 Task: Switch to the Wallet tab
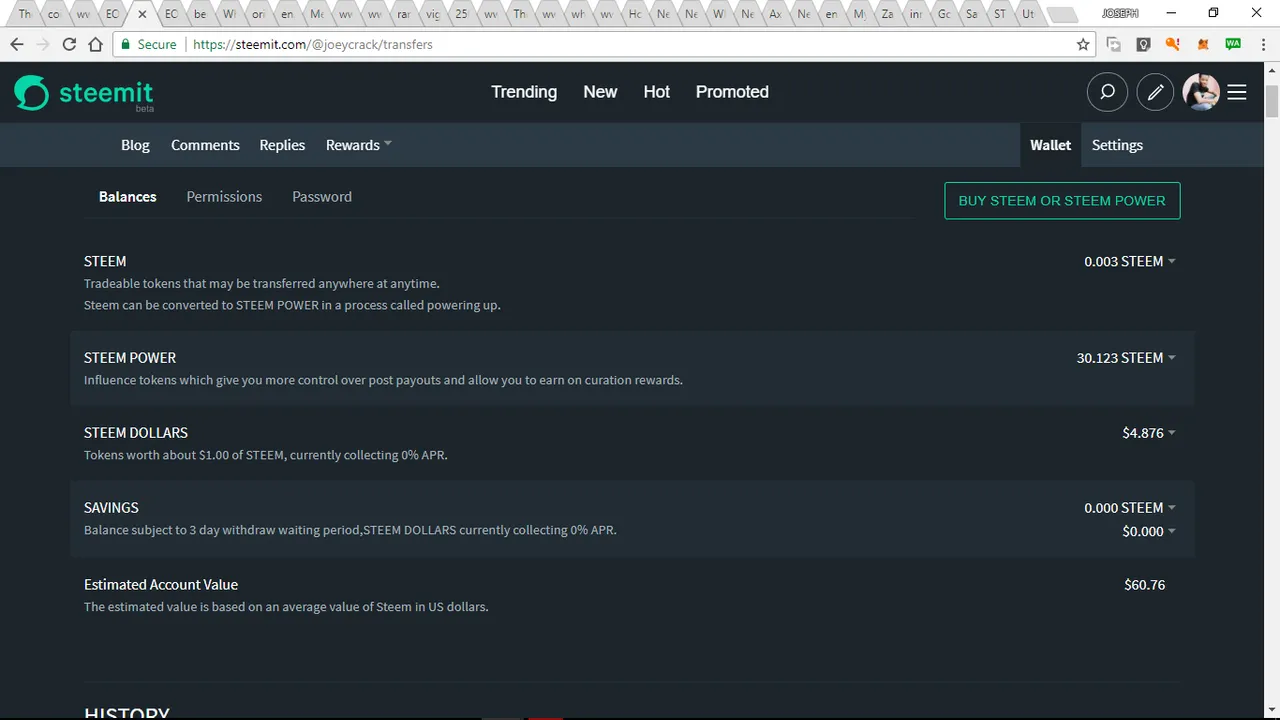[x=1050, y=145]
